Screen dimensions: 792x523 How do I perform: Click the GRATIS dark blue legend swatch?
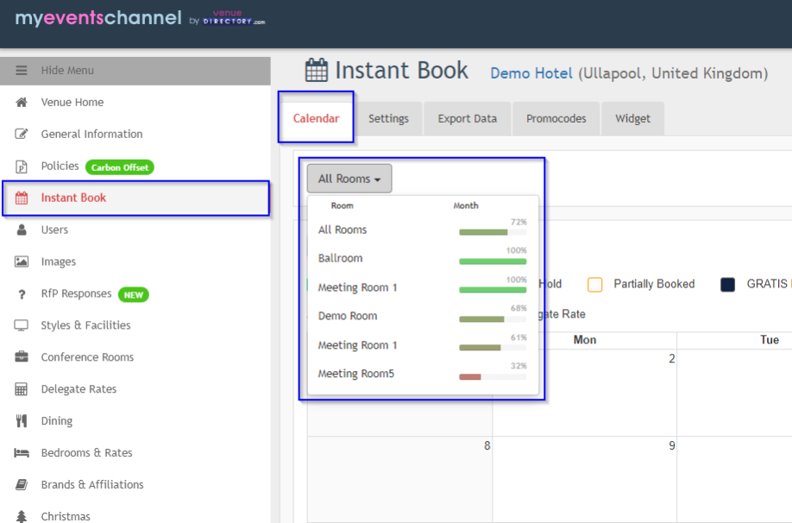tap(727, 284)
